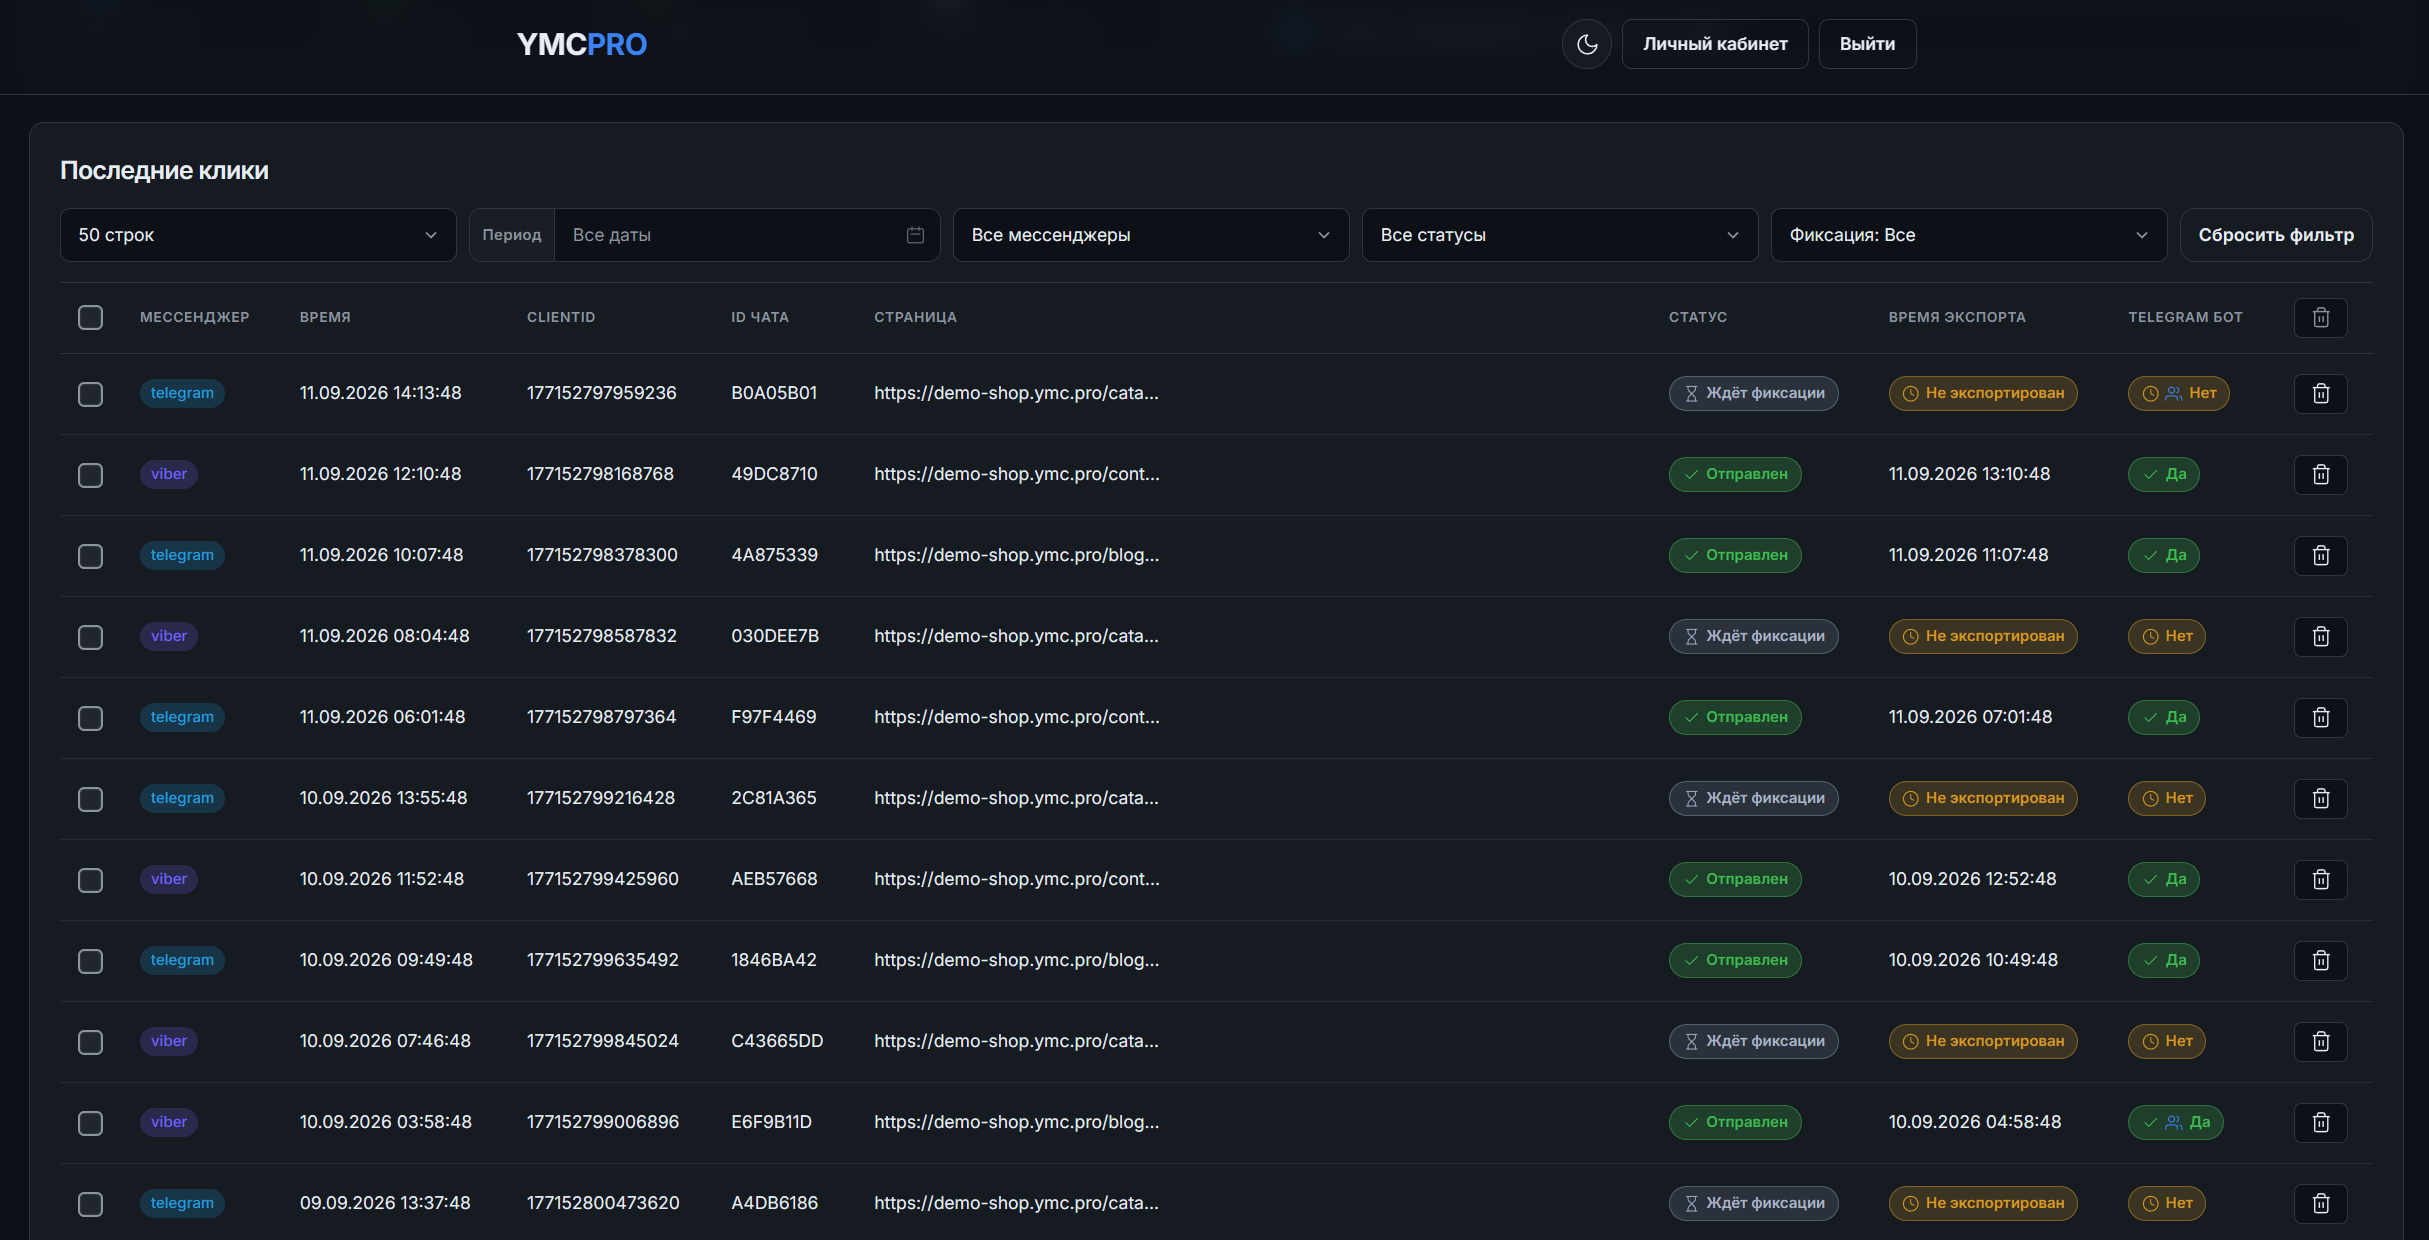This screenshot has height=1240, width=2429.
Task: Open the Все статусы filter dropdown
Action: [1560, 235]
